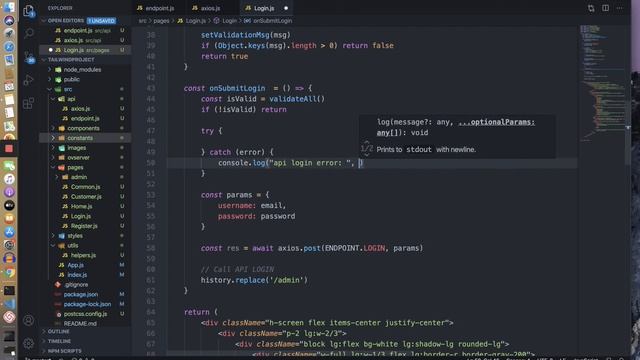Open Source Control view in activity bar
The height and width of the screenshot is (360, 640).
coord(29,57)
